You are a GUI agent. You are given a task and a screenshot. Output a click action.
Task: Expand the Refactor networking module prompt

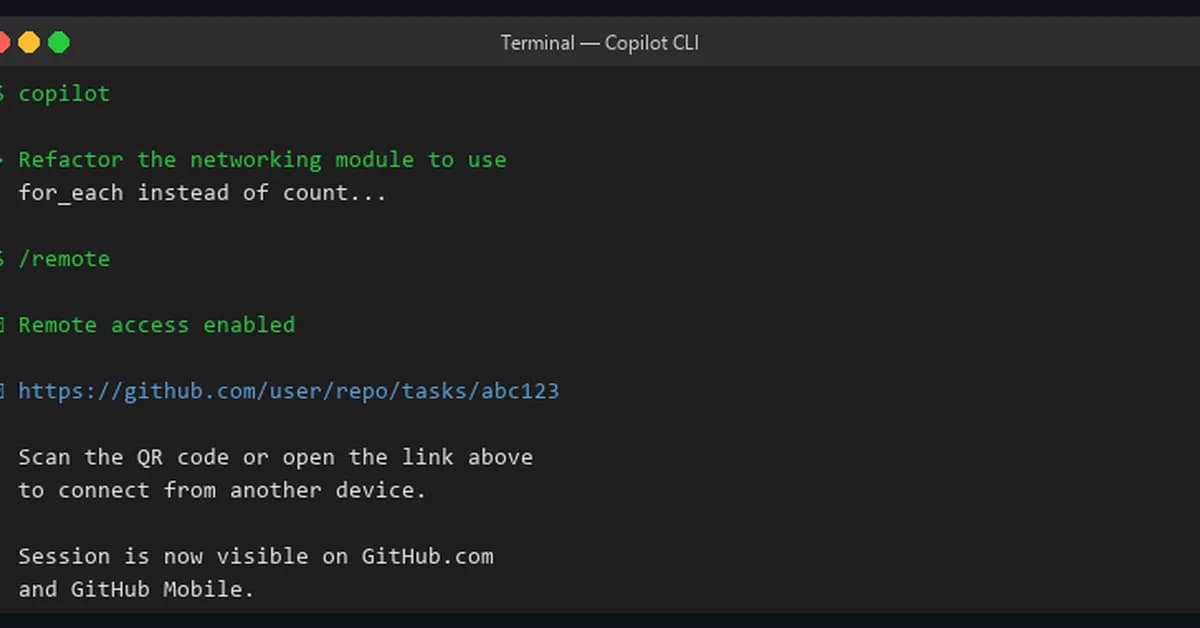[x=260, y=159]
